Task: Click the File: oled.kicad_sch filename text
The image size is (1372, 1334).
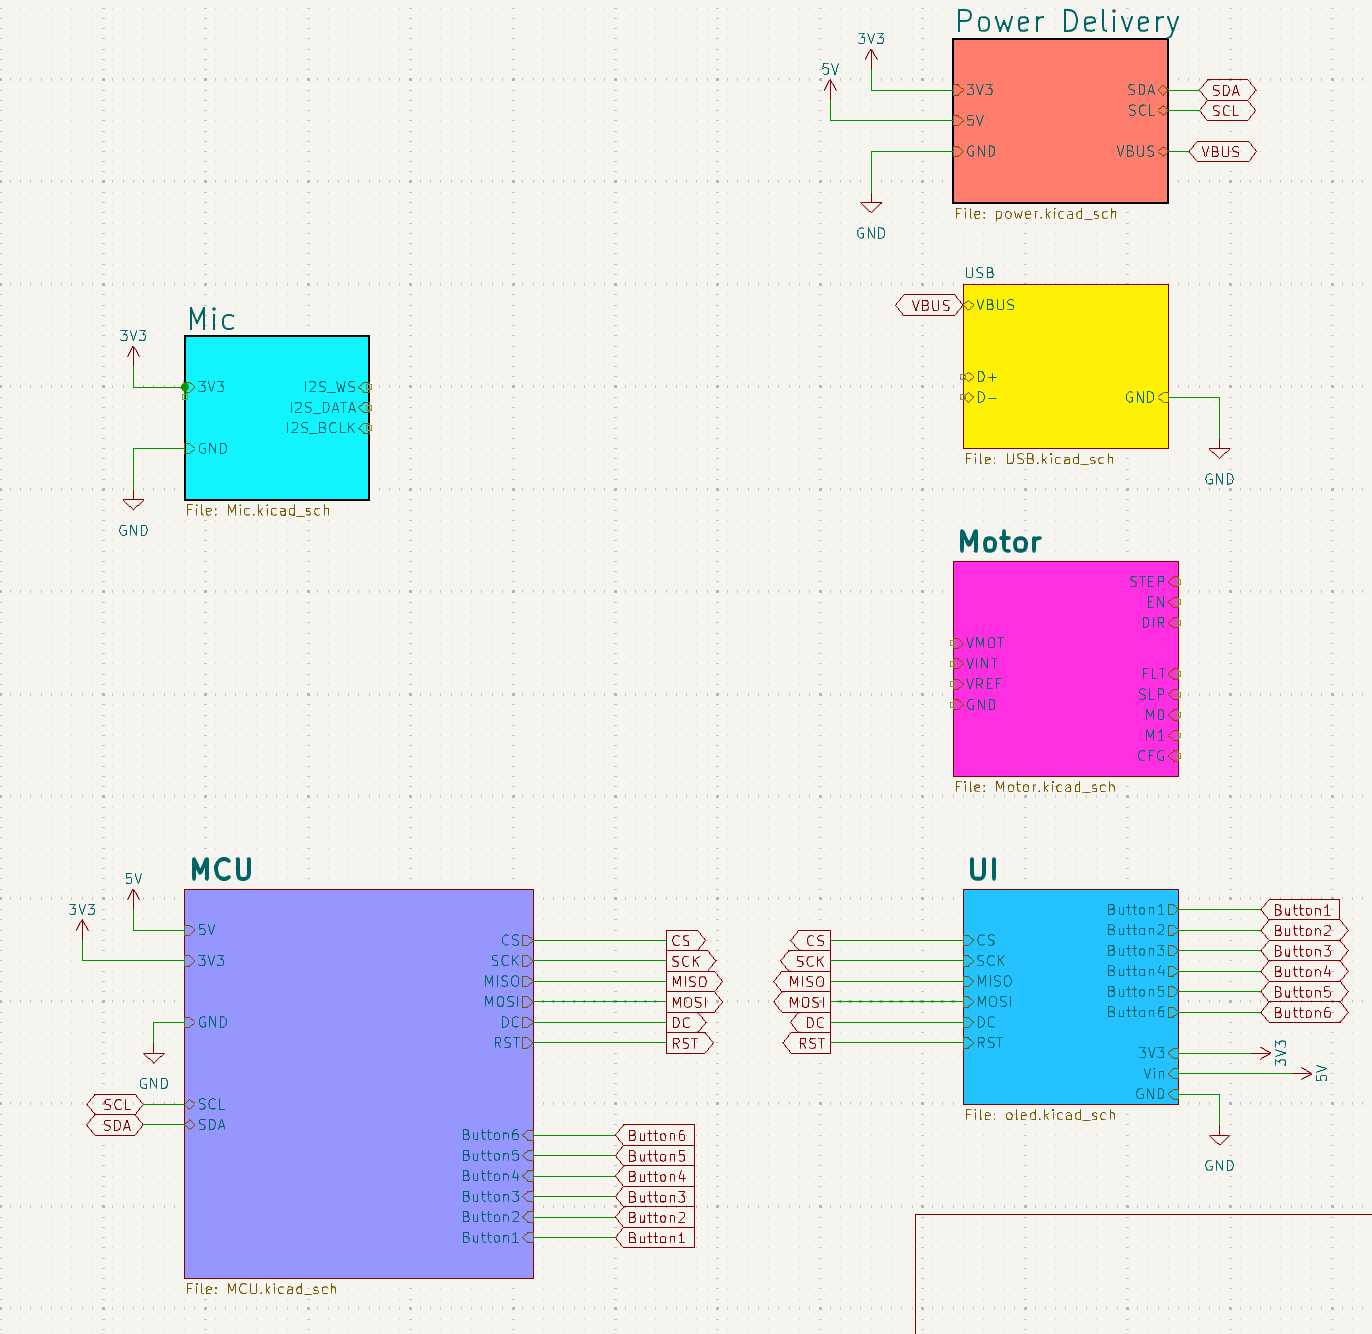Action: click(1041, 1115)
